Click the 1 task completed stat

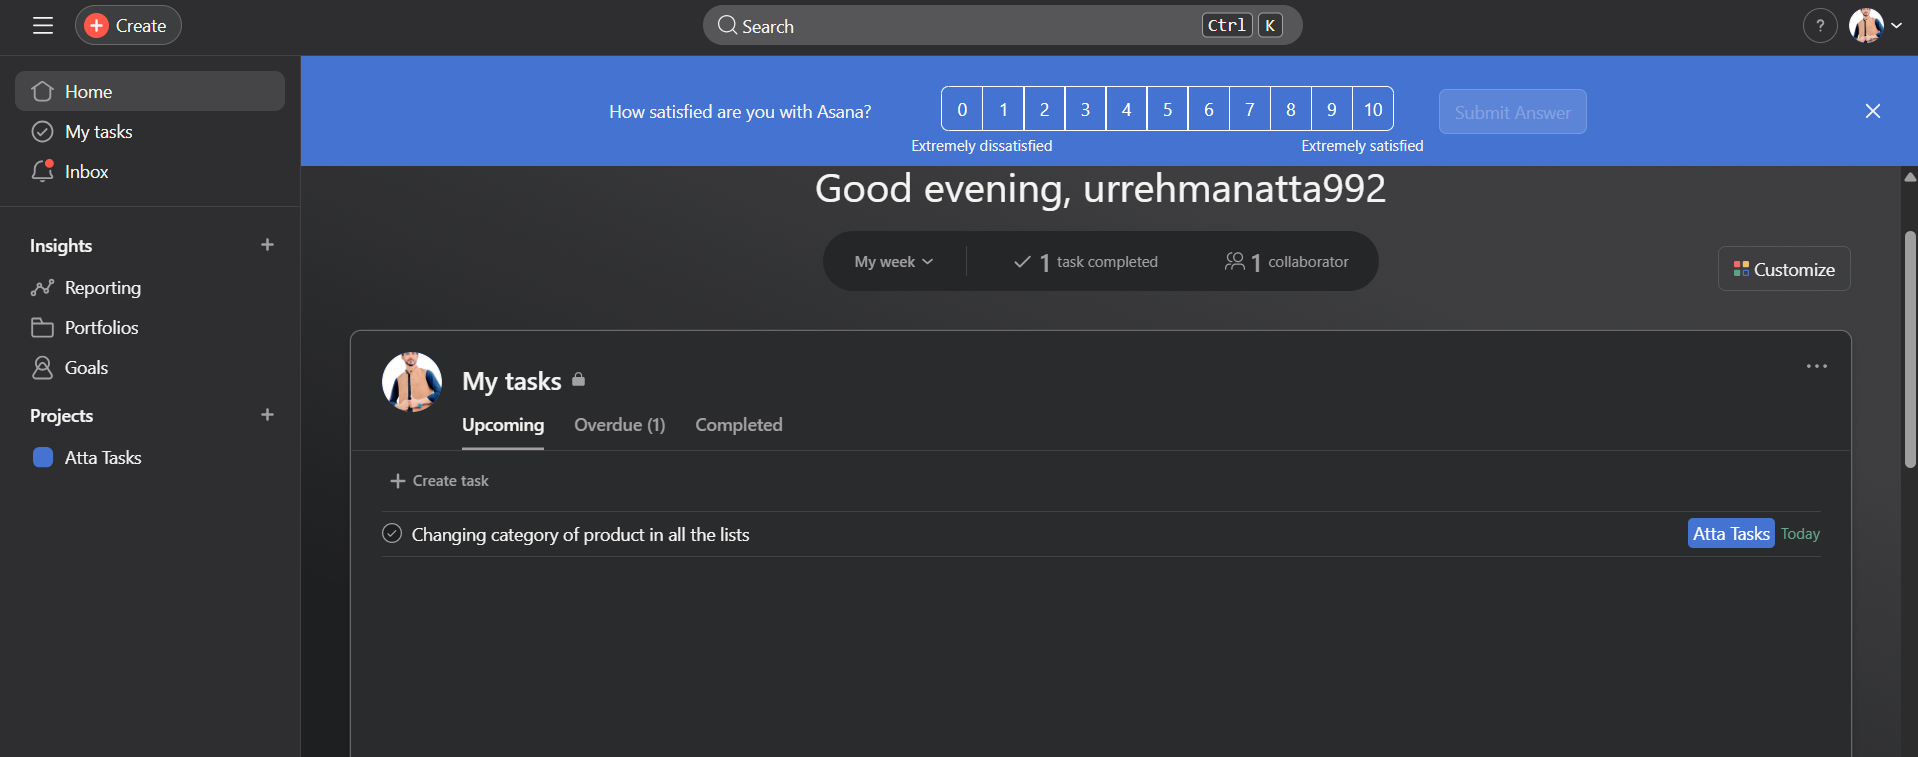click(1086, 262)
